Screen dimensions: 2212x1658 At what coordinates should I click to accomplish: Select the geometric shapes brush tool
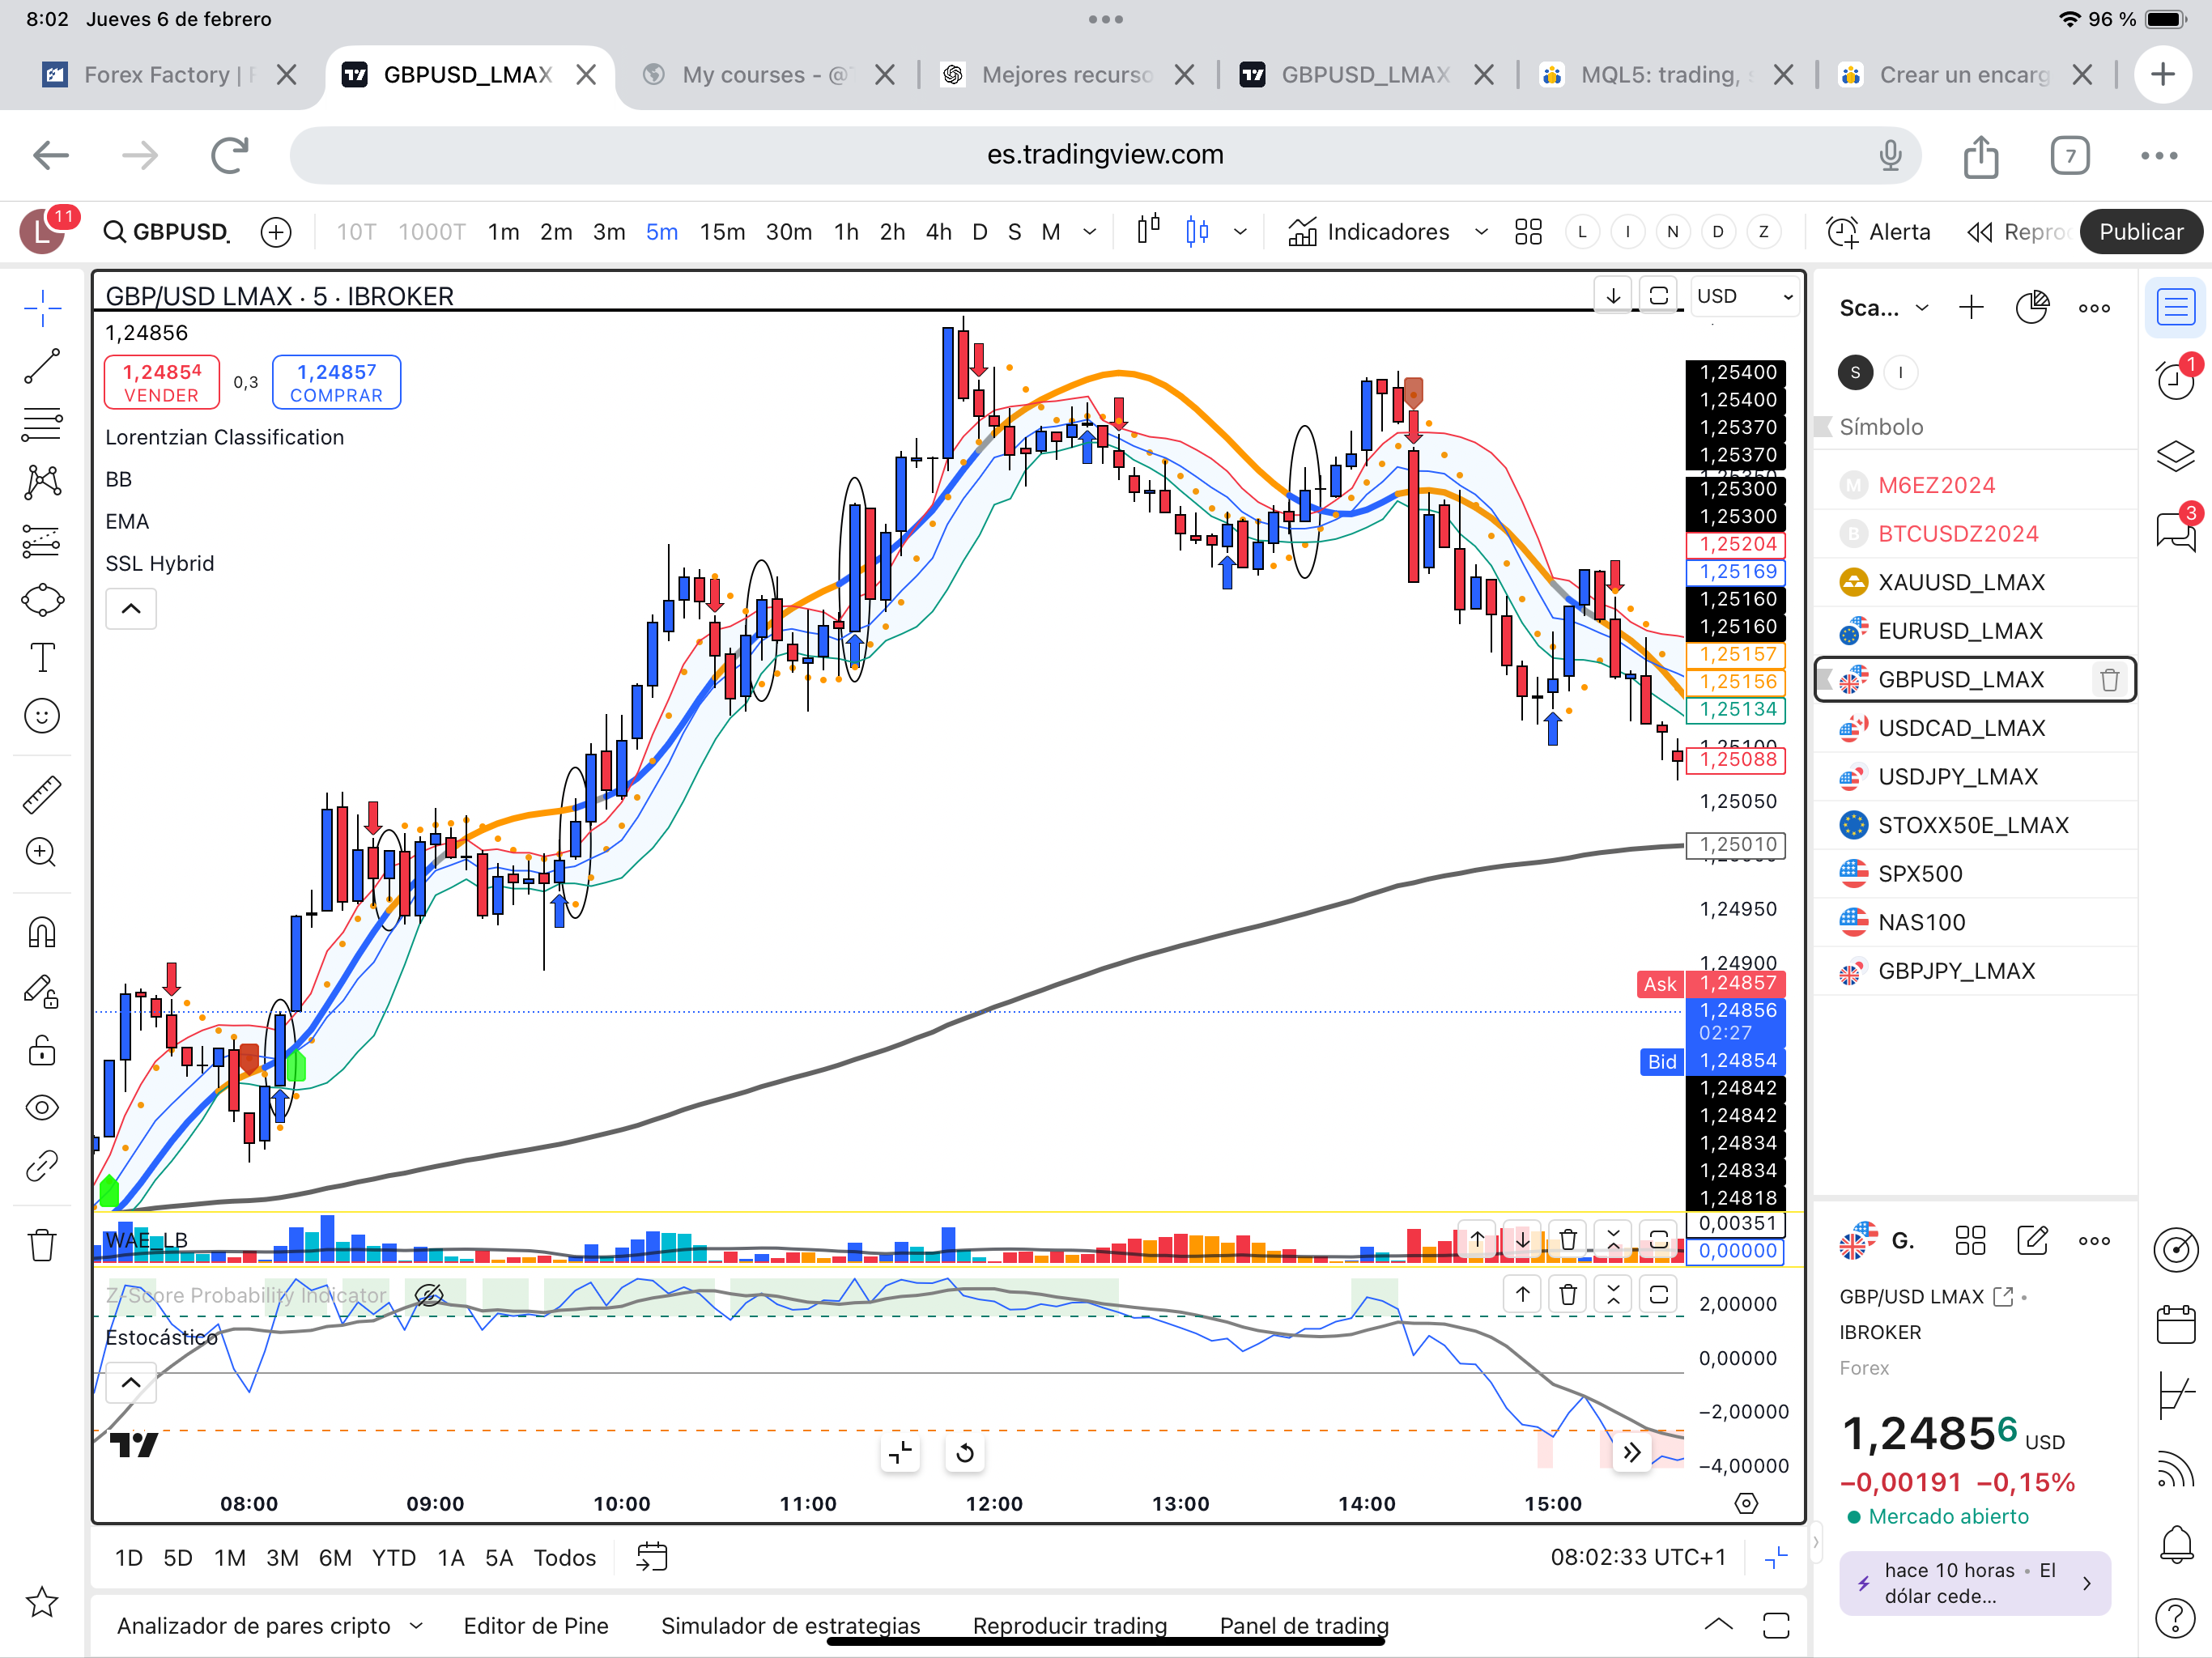click(x=42, y=600)
